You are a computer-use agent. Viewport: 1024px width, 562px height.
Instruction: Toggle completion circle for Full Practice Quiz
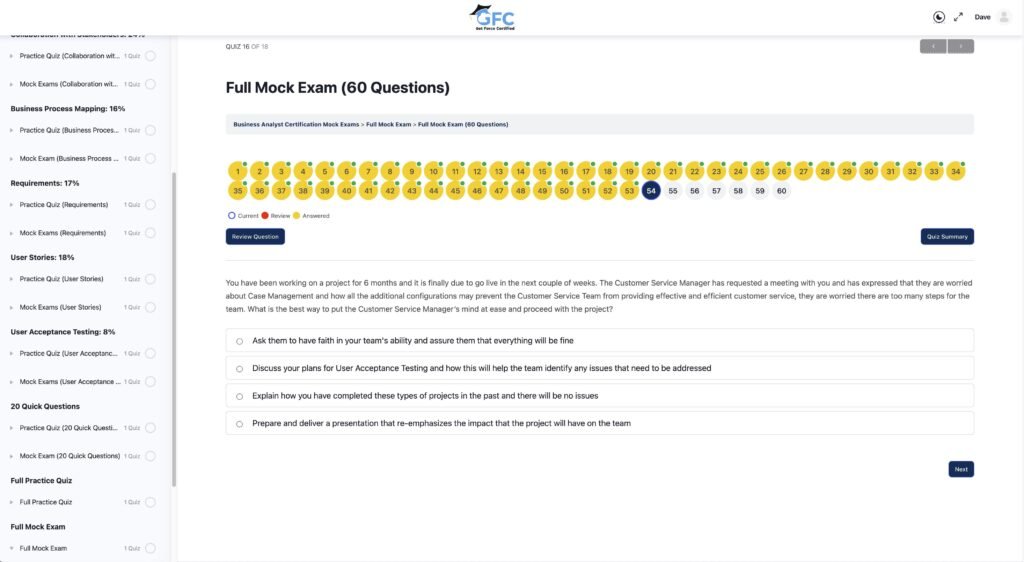tap(150, 502)
